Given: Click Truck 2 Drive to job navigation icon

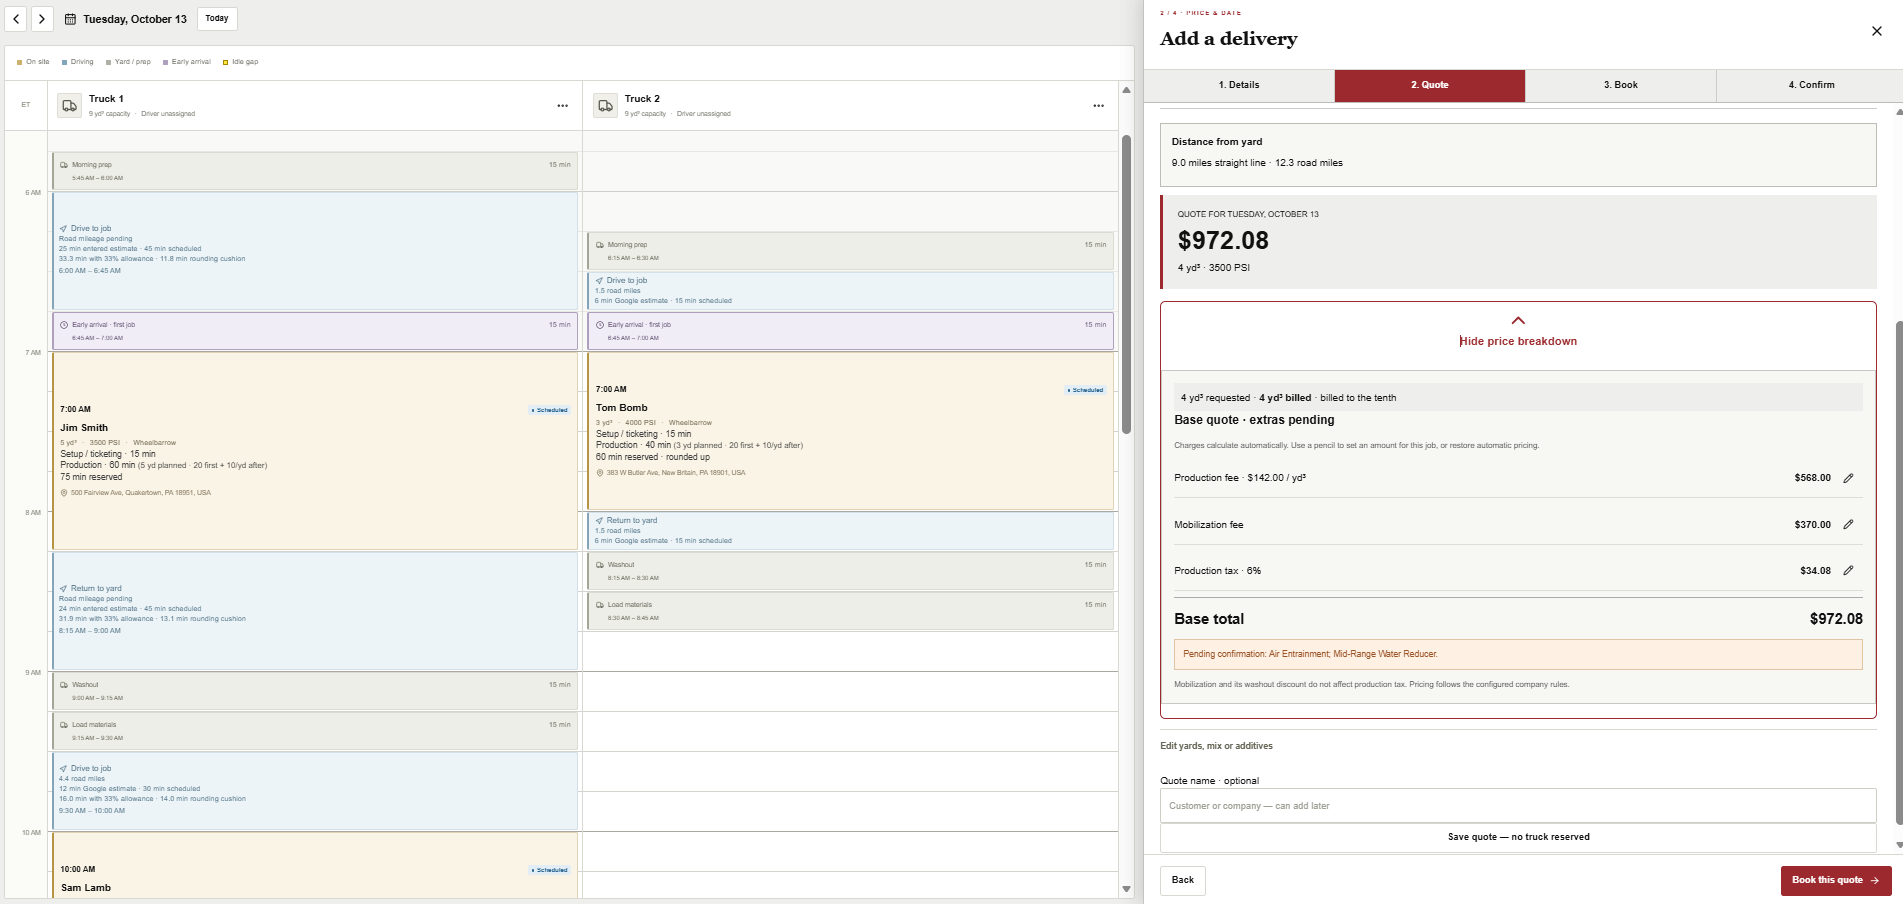Looking at the screenshot, I should pyautogui.click(x=599, y=281).
